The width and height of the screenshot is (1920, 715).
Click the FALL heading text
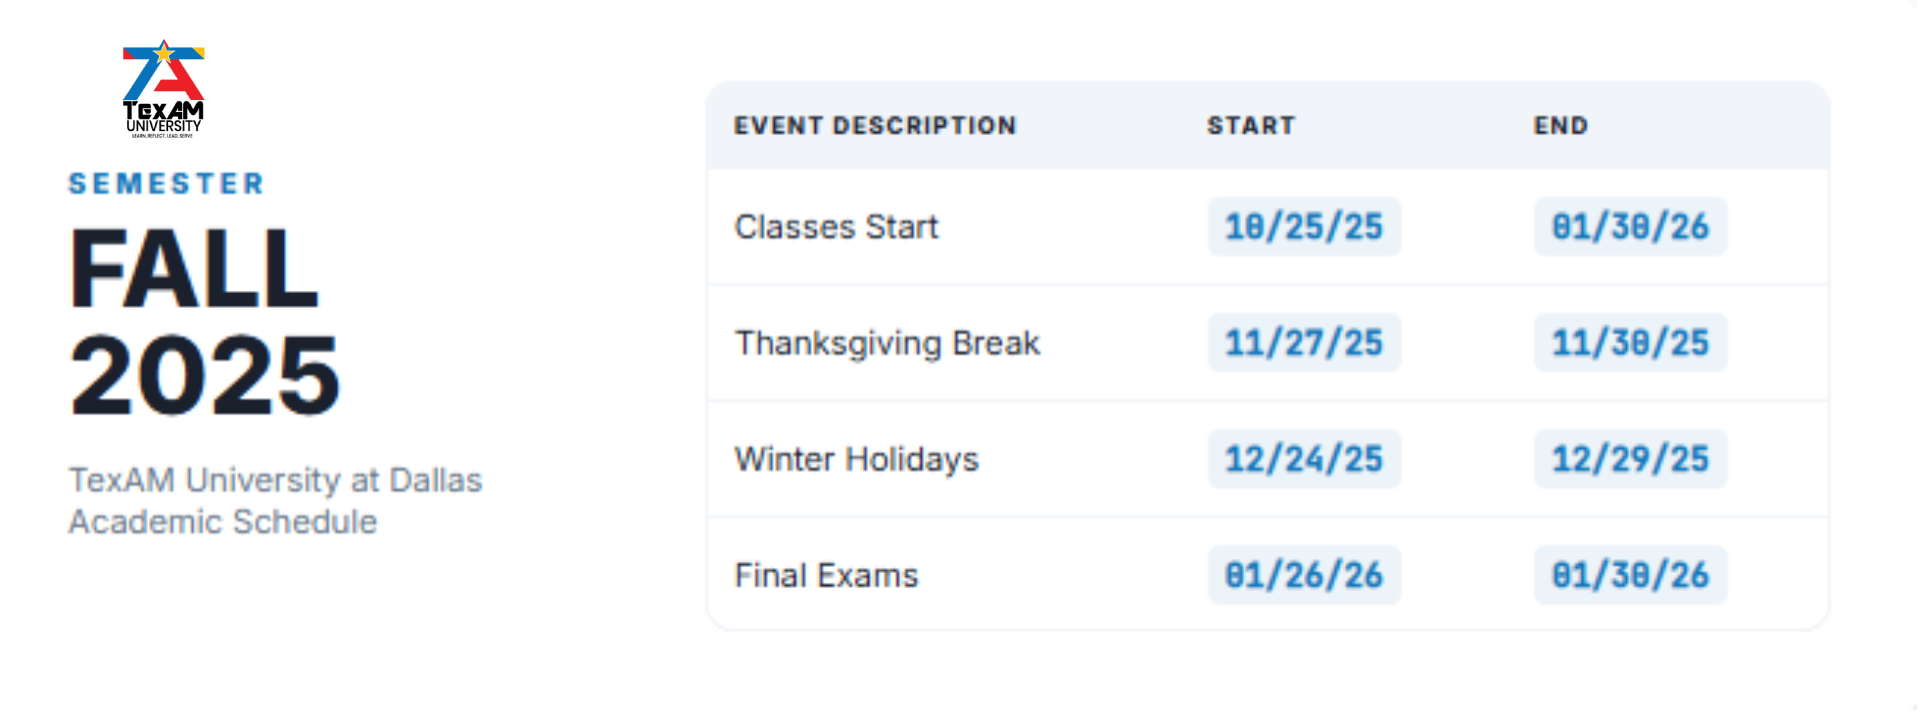click(x=194, y=268)
